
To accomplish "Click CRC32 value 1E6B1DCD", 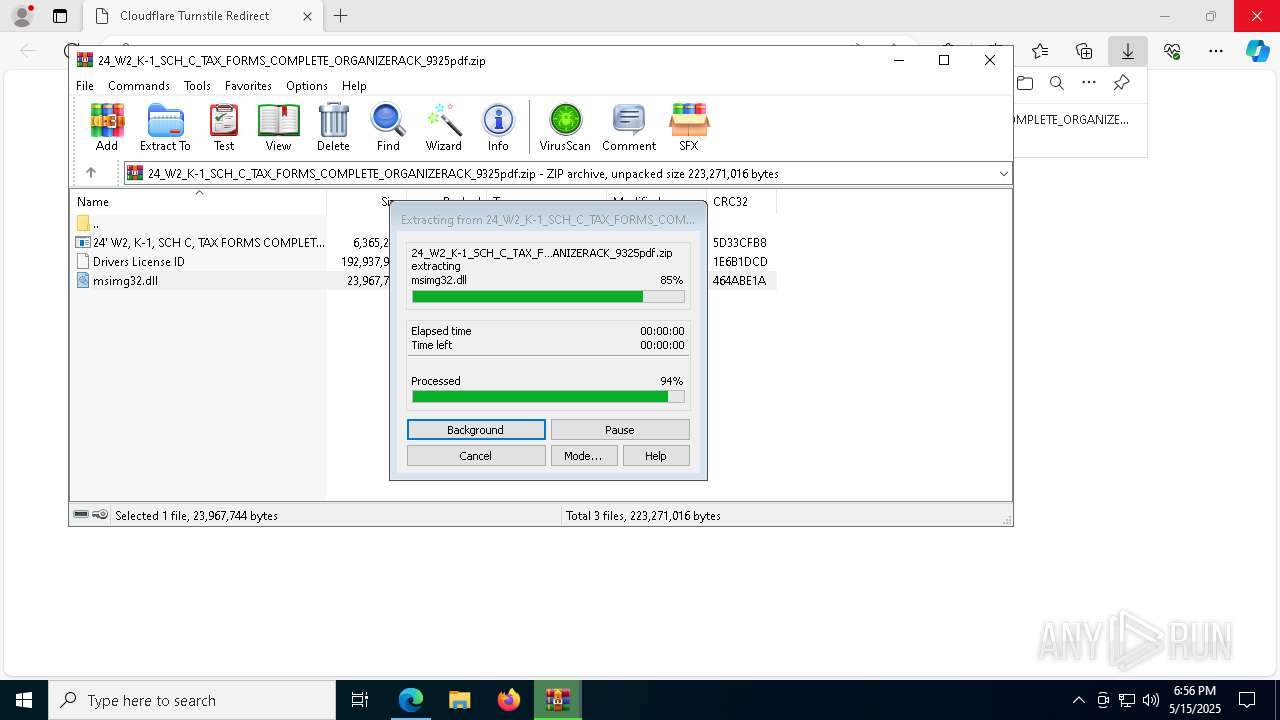I will 740,262.
